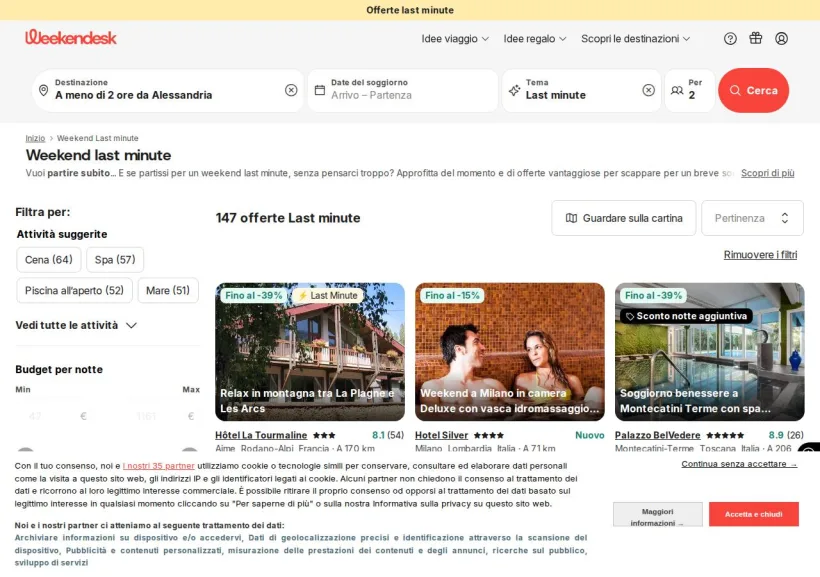Image resolution: width=820 pixels, height=577 pixels.
Task: Click the Destinazione input field
Action: [x=168, y=90]
